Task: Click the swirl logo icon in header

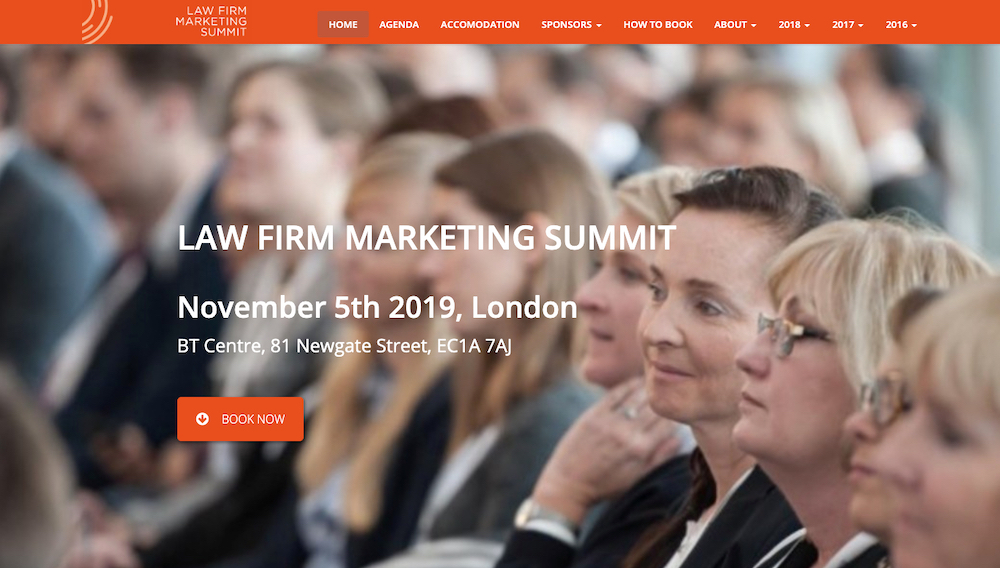Action: tap(97, 21)
